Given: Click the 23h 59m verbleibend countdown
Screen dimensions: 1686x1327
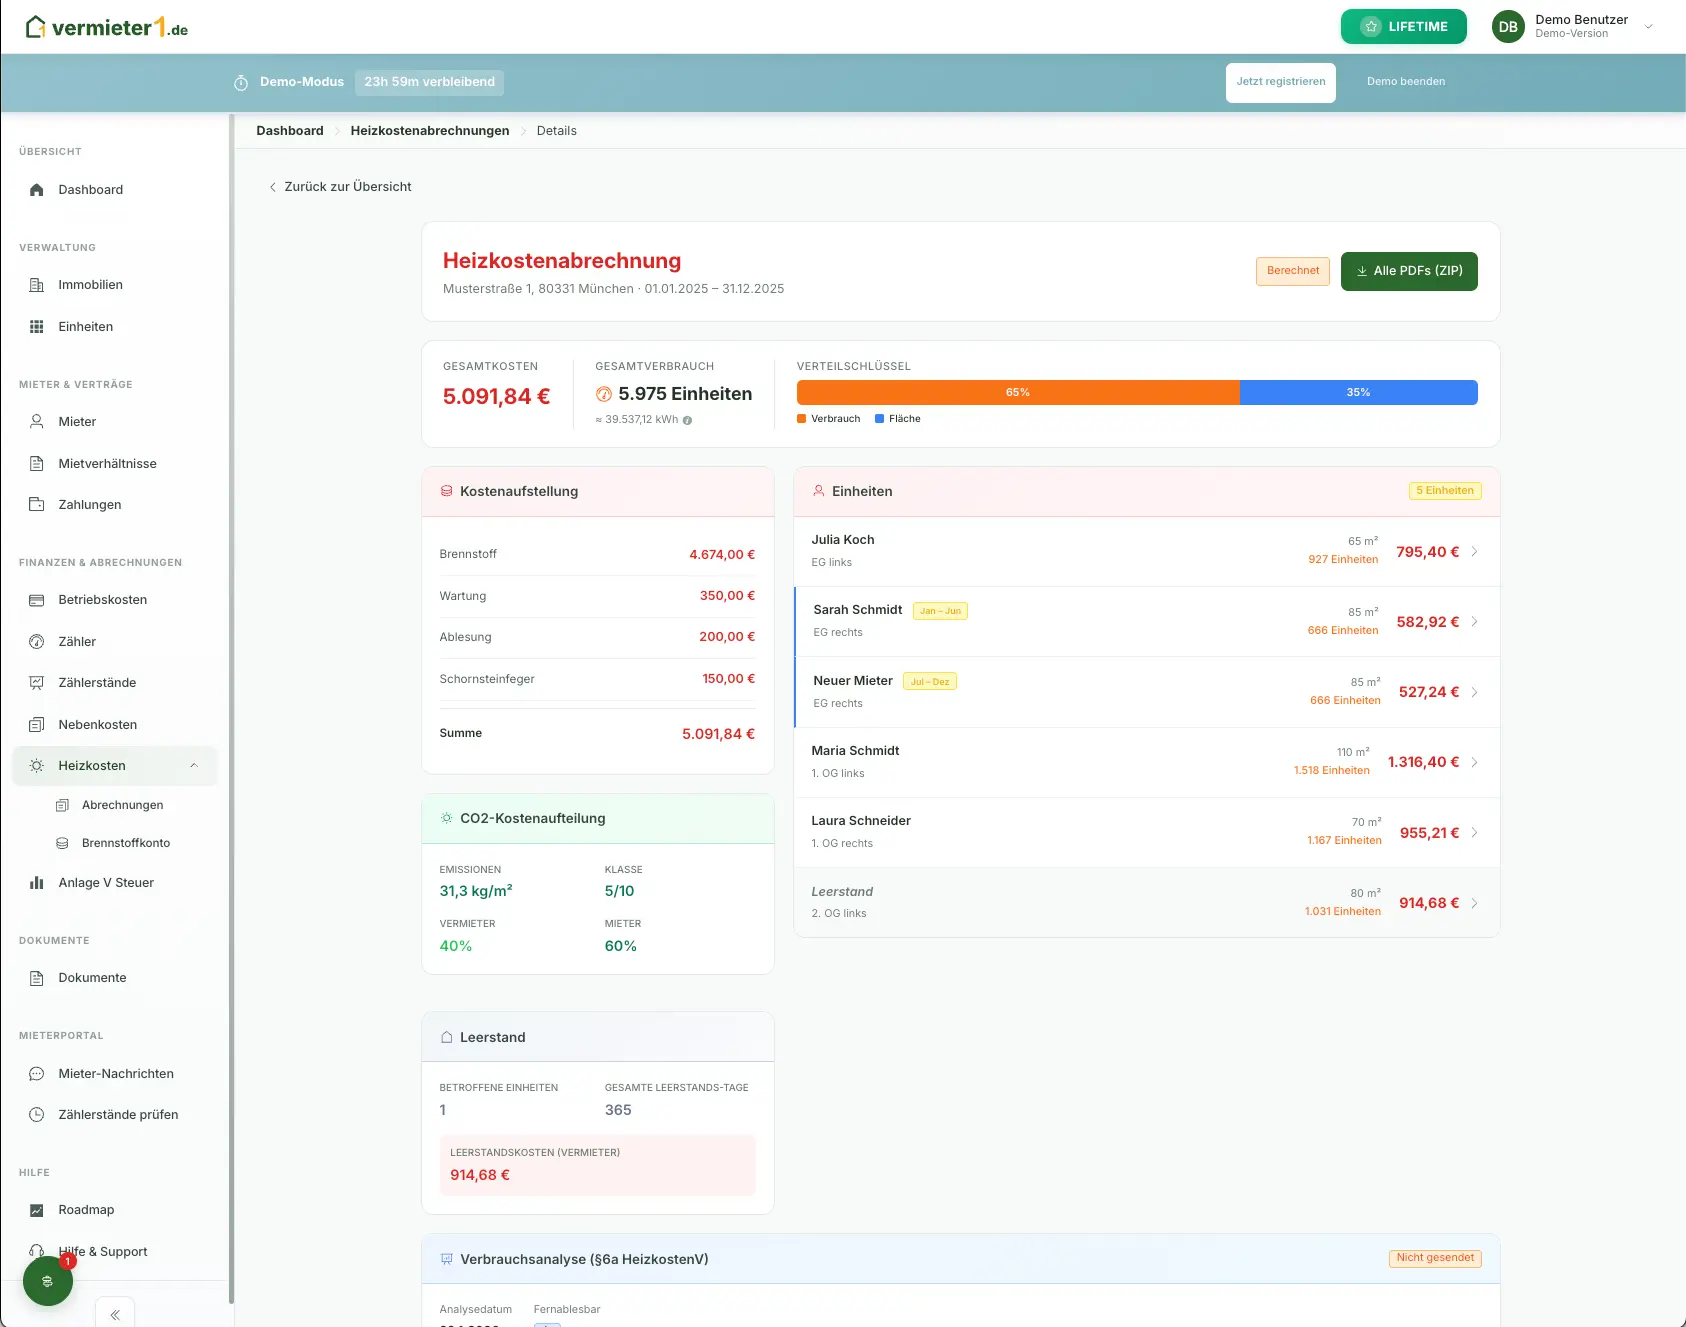Looking at the screenshot, I should (429, 82).
